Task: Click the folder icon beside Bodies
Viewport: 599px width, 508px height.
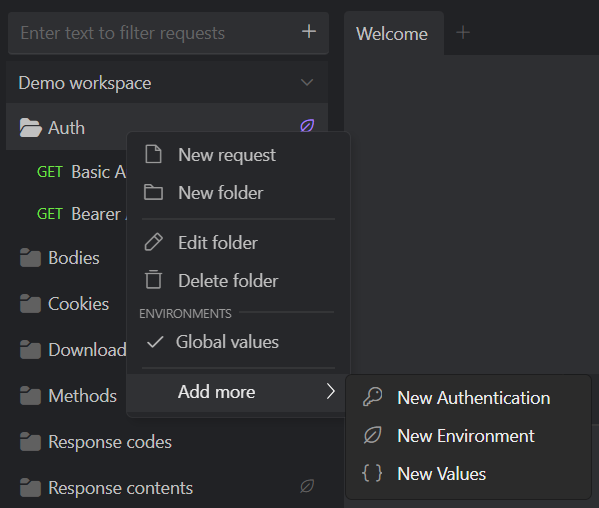Action: [30, 258]
